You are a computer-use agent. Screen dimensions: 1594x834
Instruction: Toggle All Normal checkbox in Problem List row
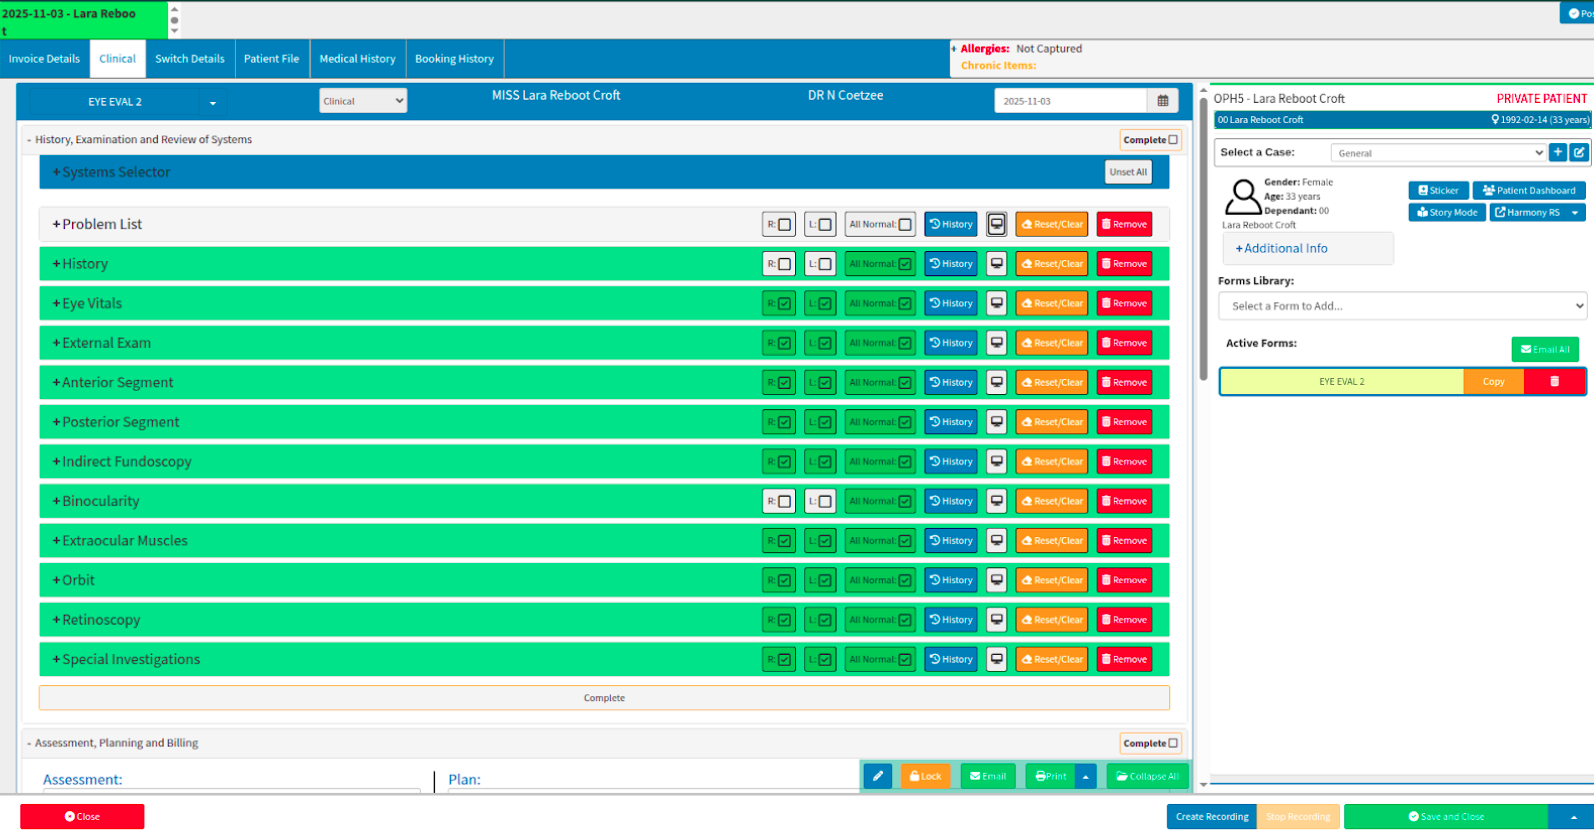click(x=905, y=225)
